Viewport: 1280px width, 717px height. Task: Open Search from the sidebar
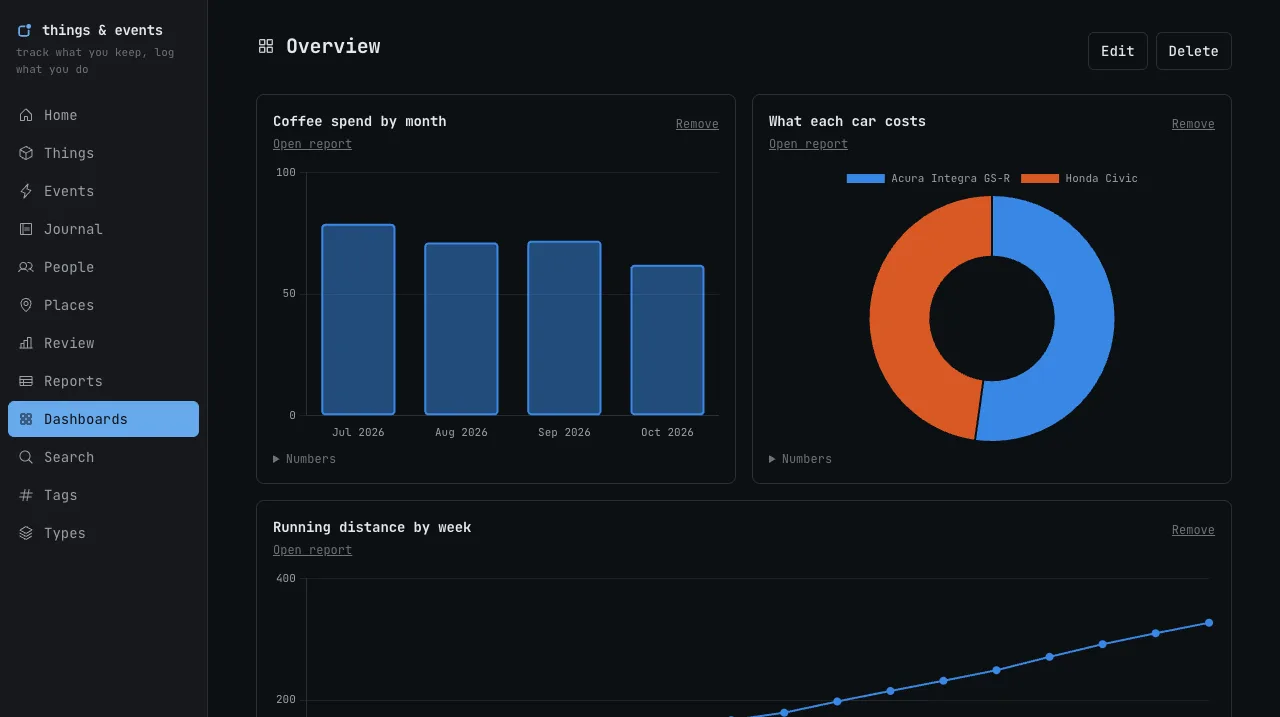tap(103, 457)
